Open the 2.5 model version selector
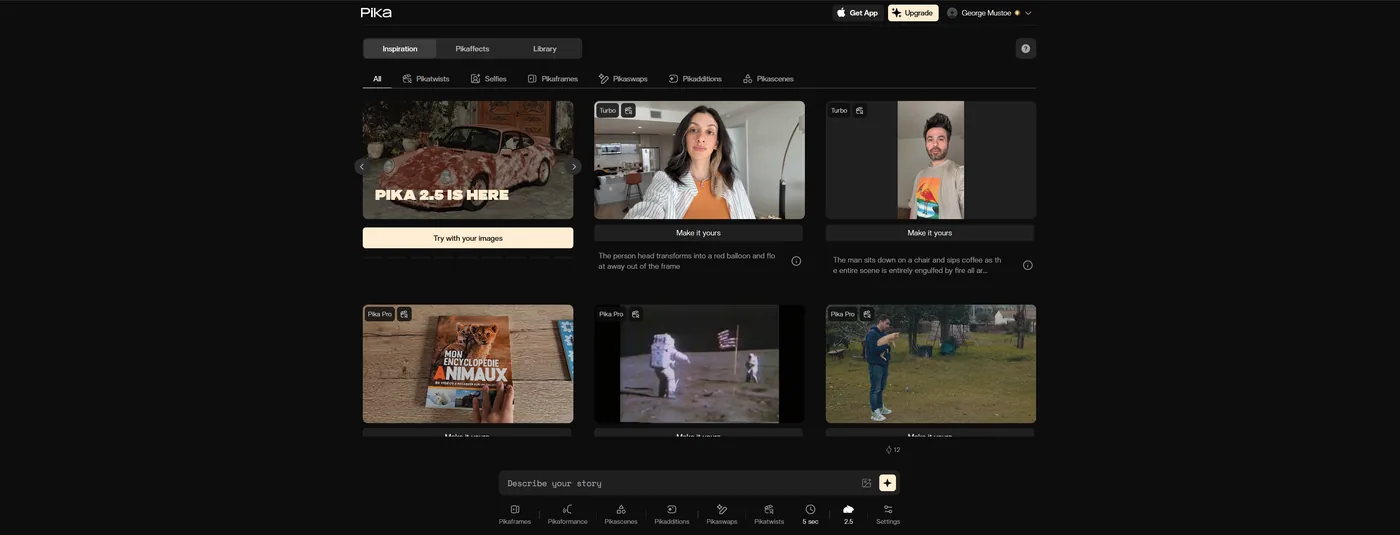This screenshot has height=535, width=1400. [848, 514]
